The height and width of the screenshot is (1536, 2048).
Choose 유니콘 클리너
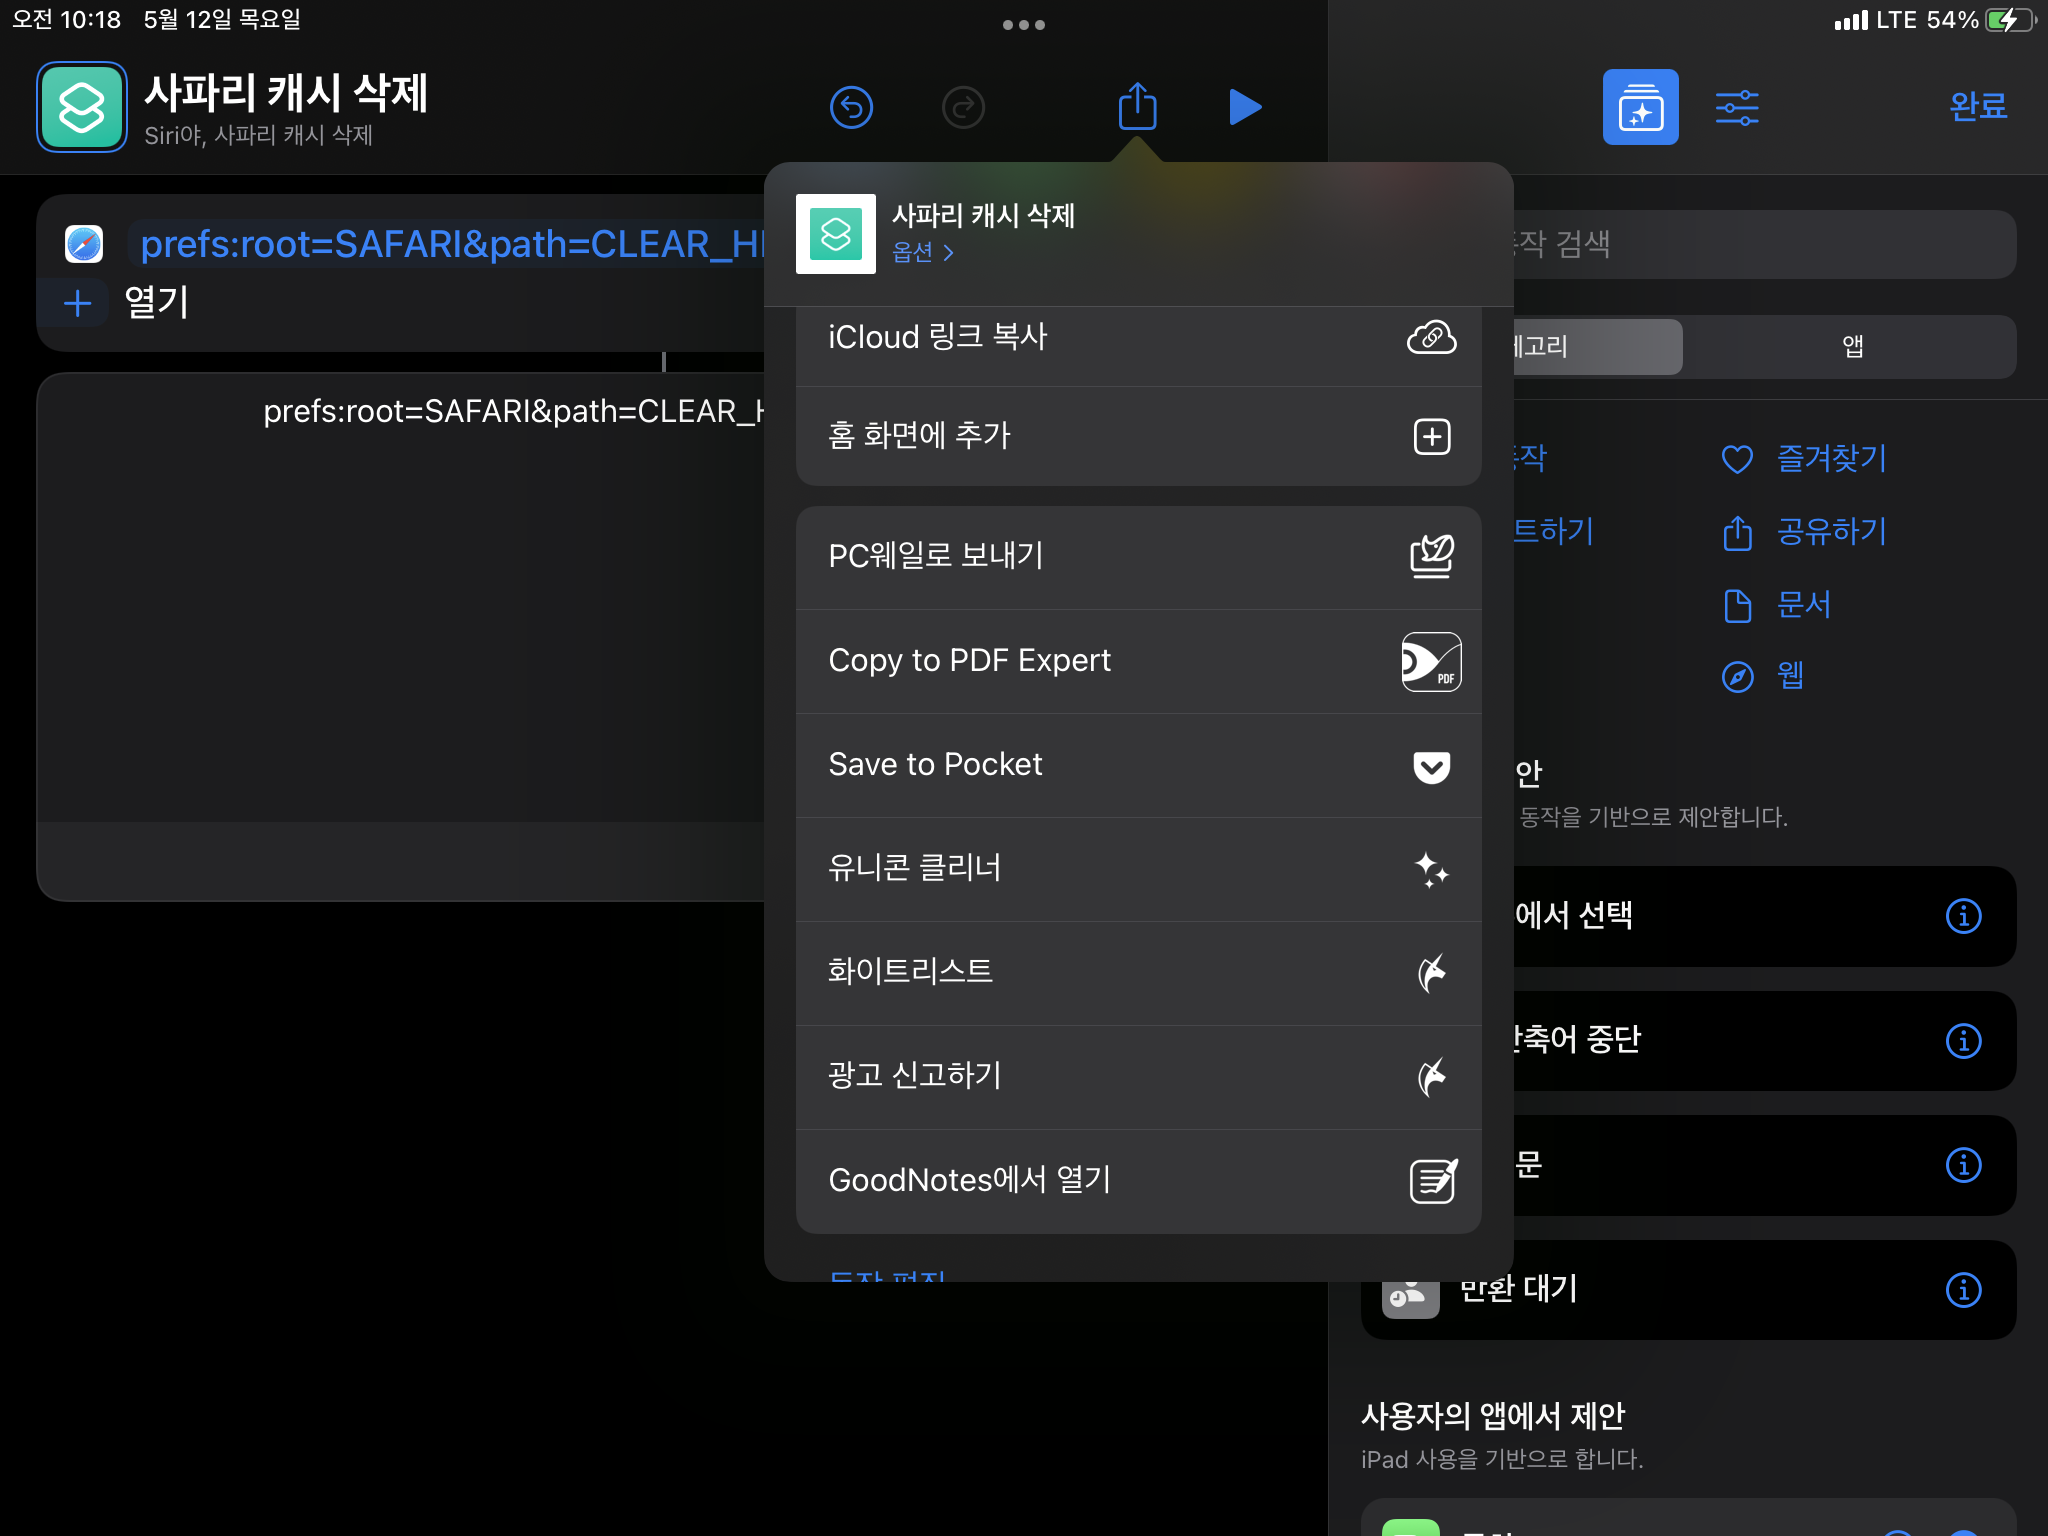pyautogui.click(x=1138, y=869)
